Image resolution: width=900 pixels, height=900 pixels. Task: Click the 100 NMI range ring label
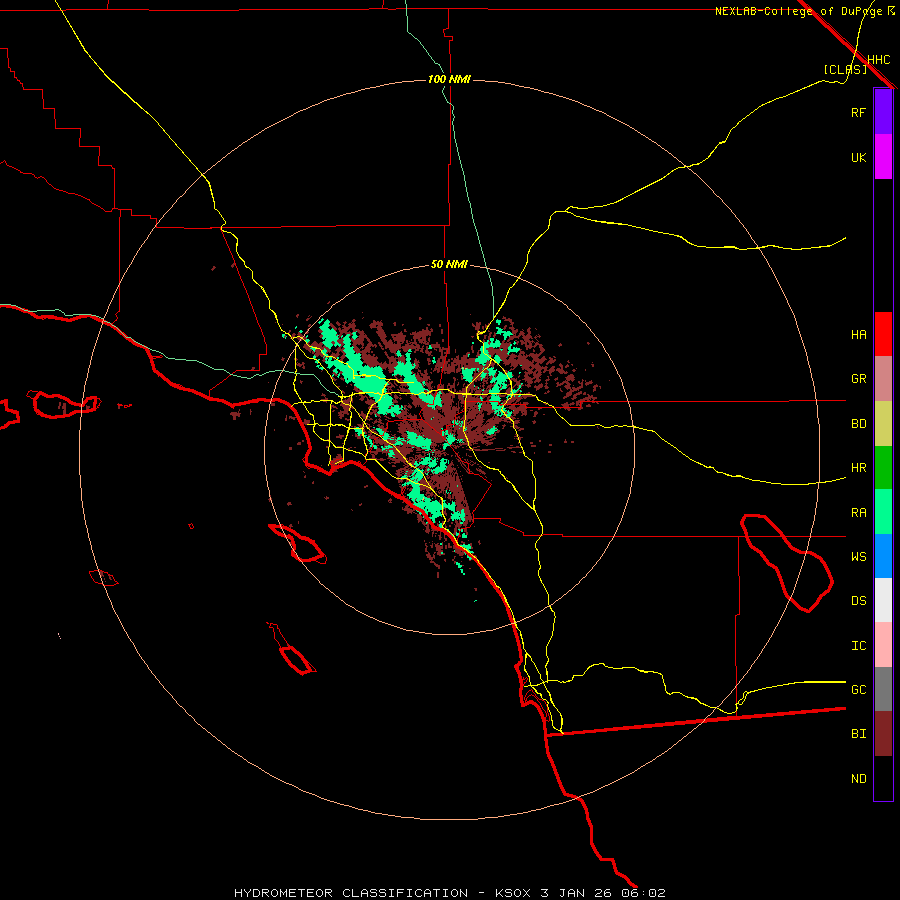click(x=449, y=79)
